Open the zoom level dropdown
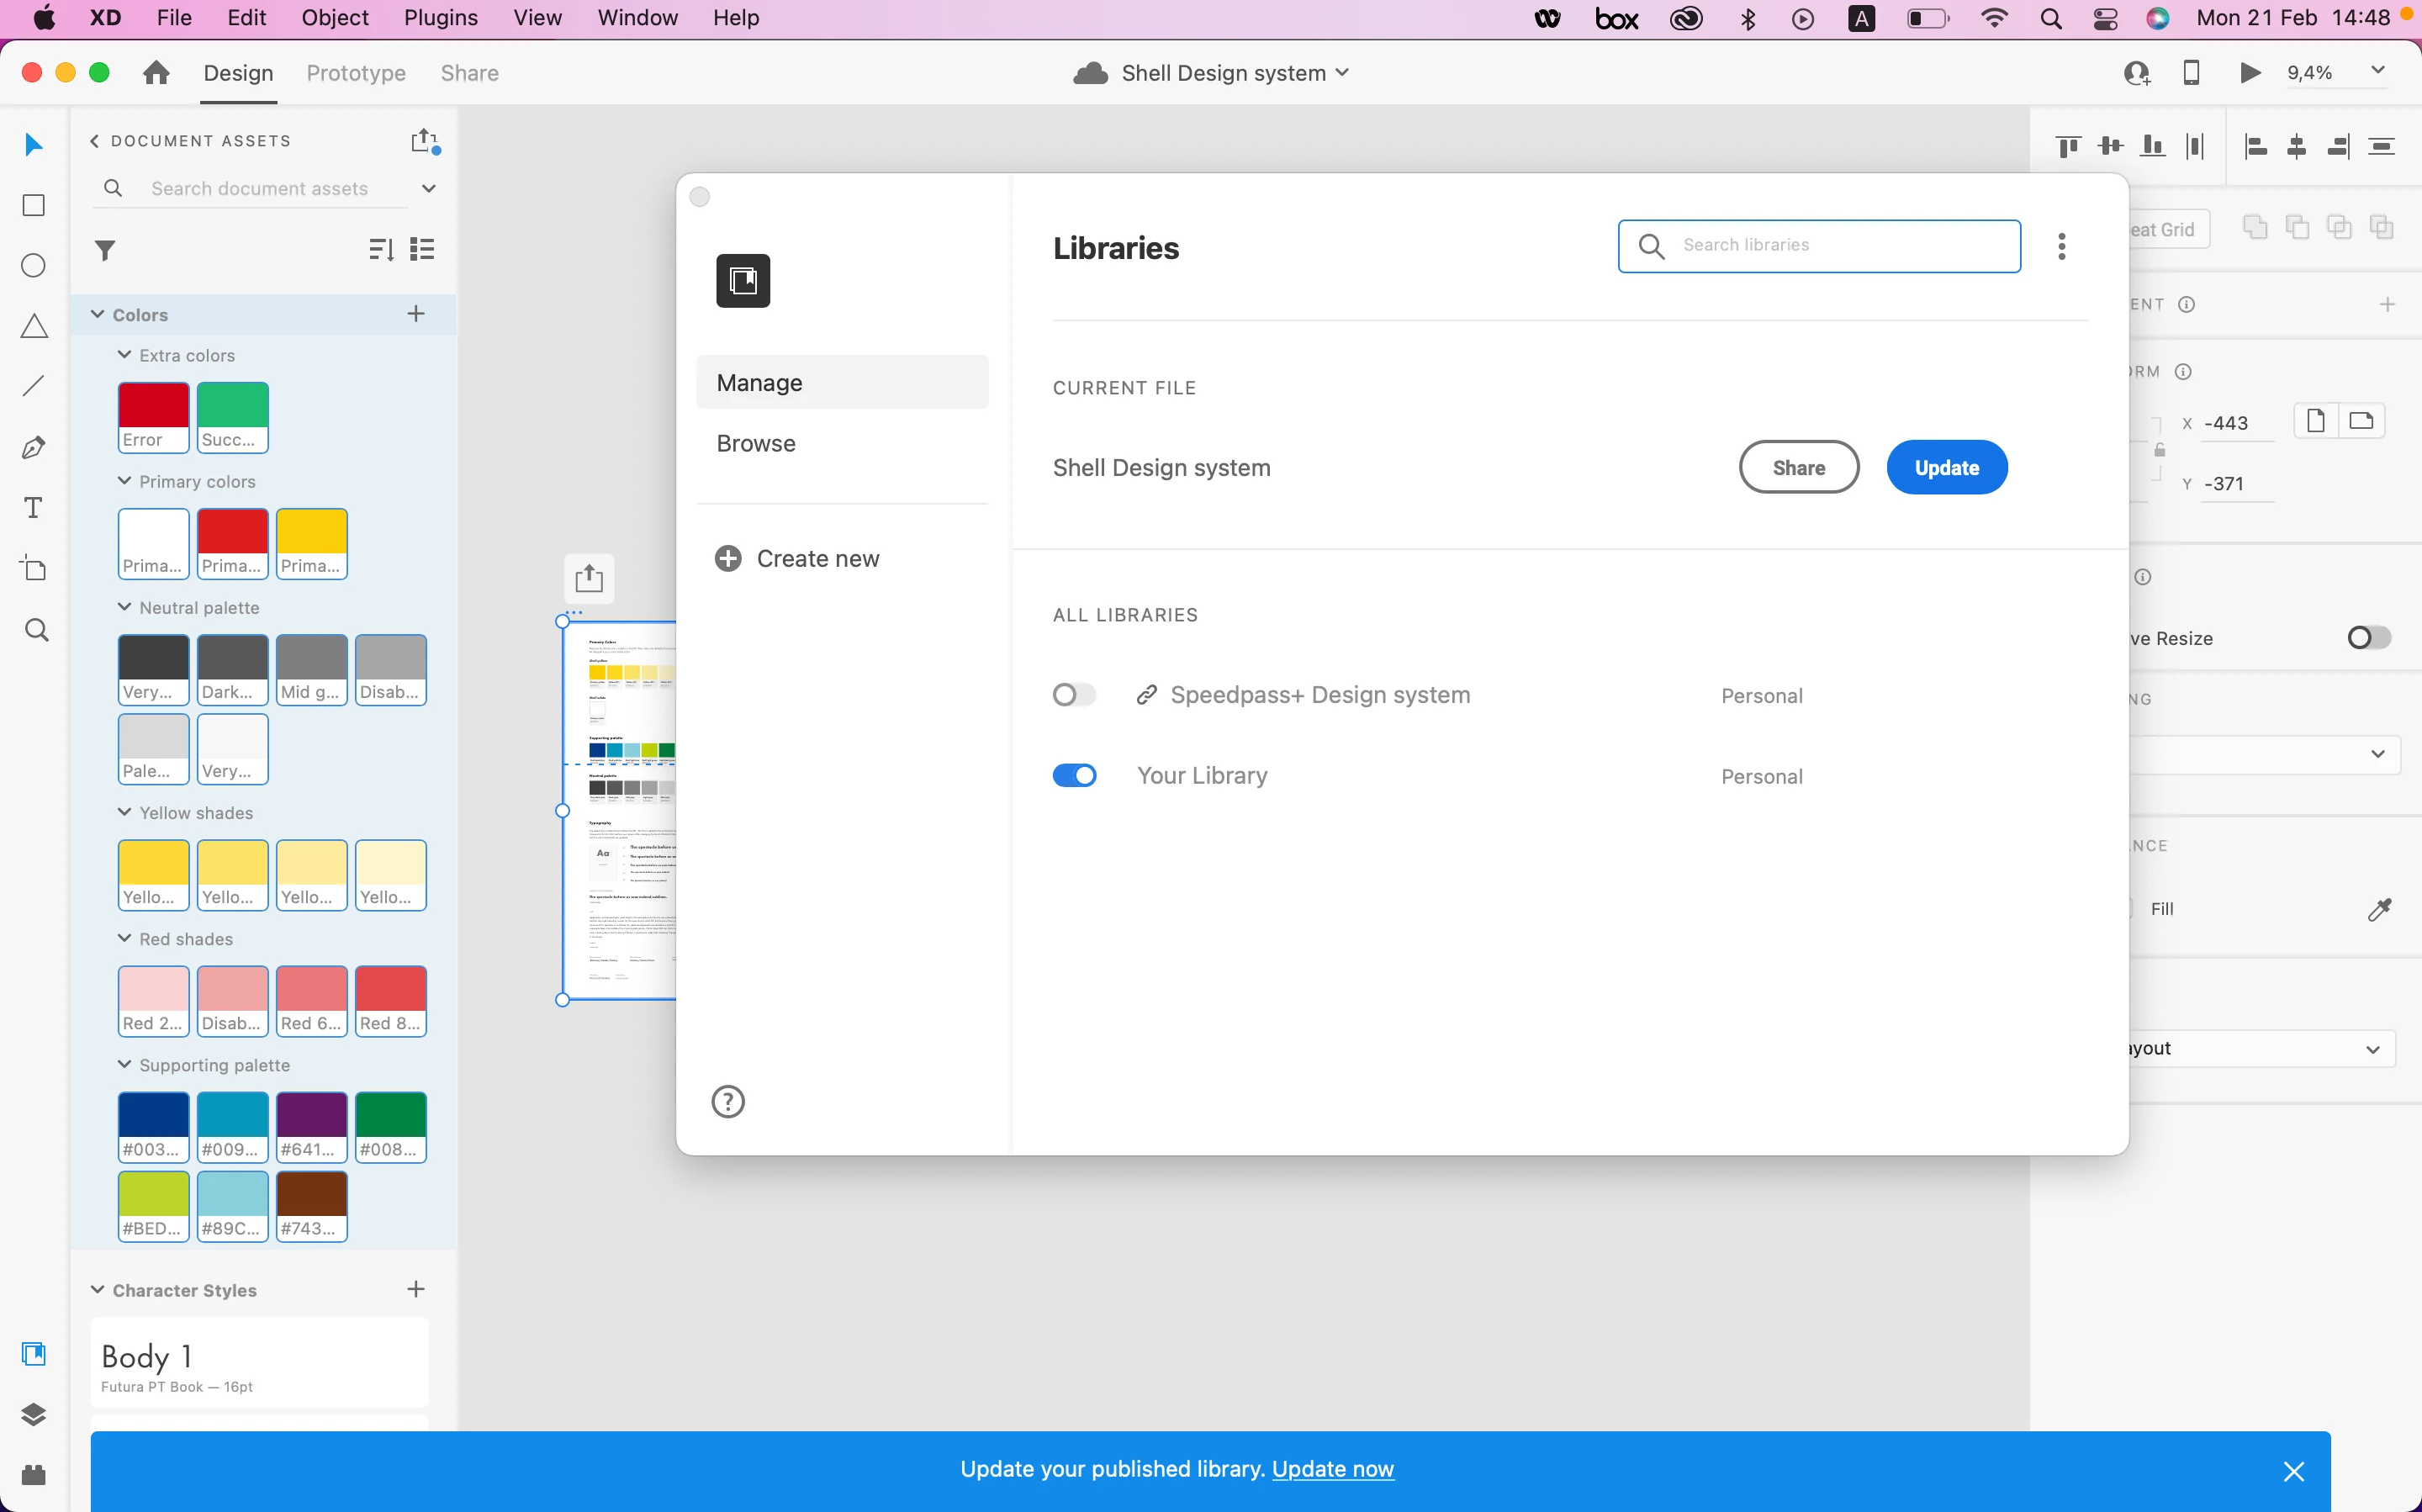The height and width of the screenshot is (1512, 2422). tap(2377, 71)
